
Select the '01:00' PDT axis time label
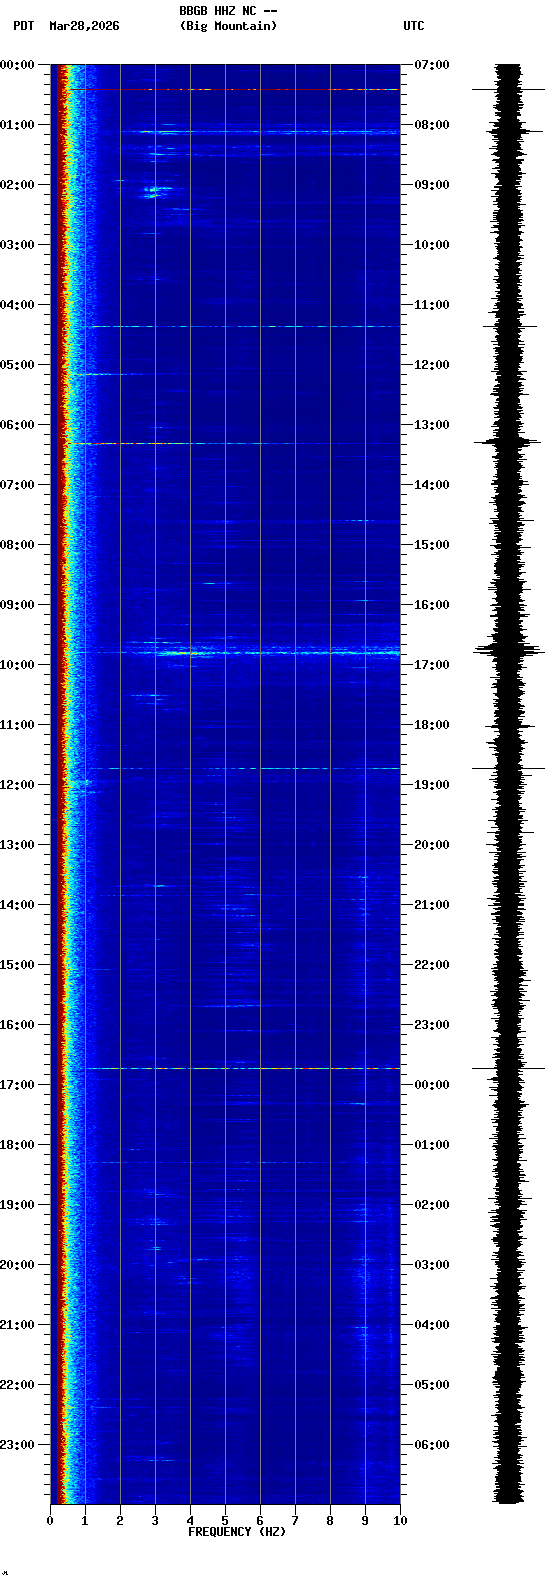pyautogui.click(x=17, y=125)
